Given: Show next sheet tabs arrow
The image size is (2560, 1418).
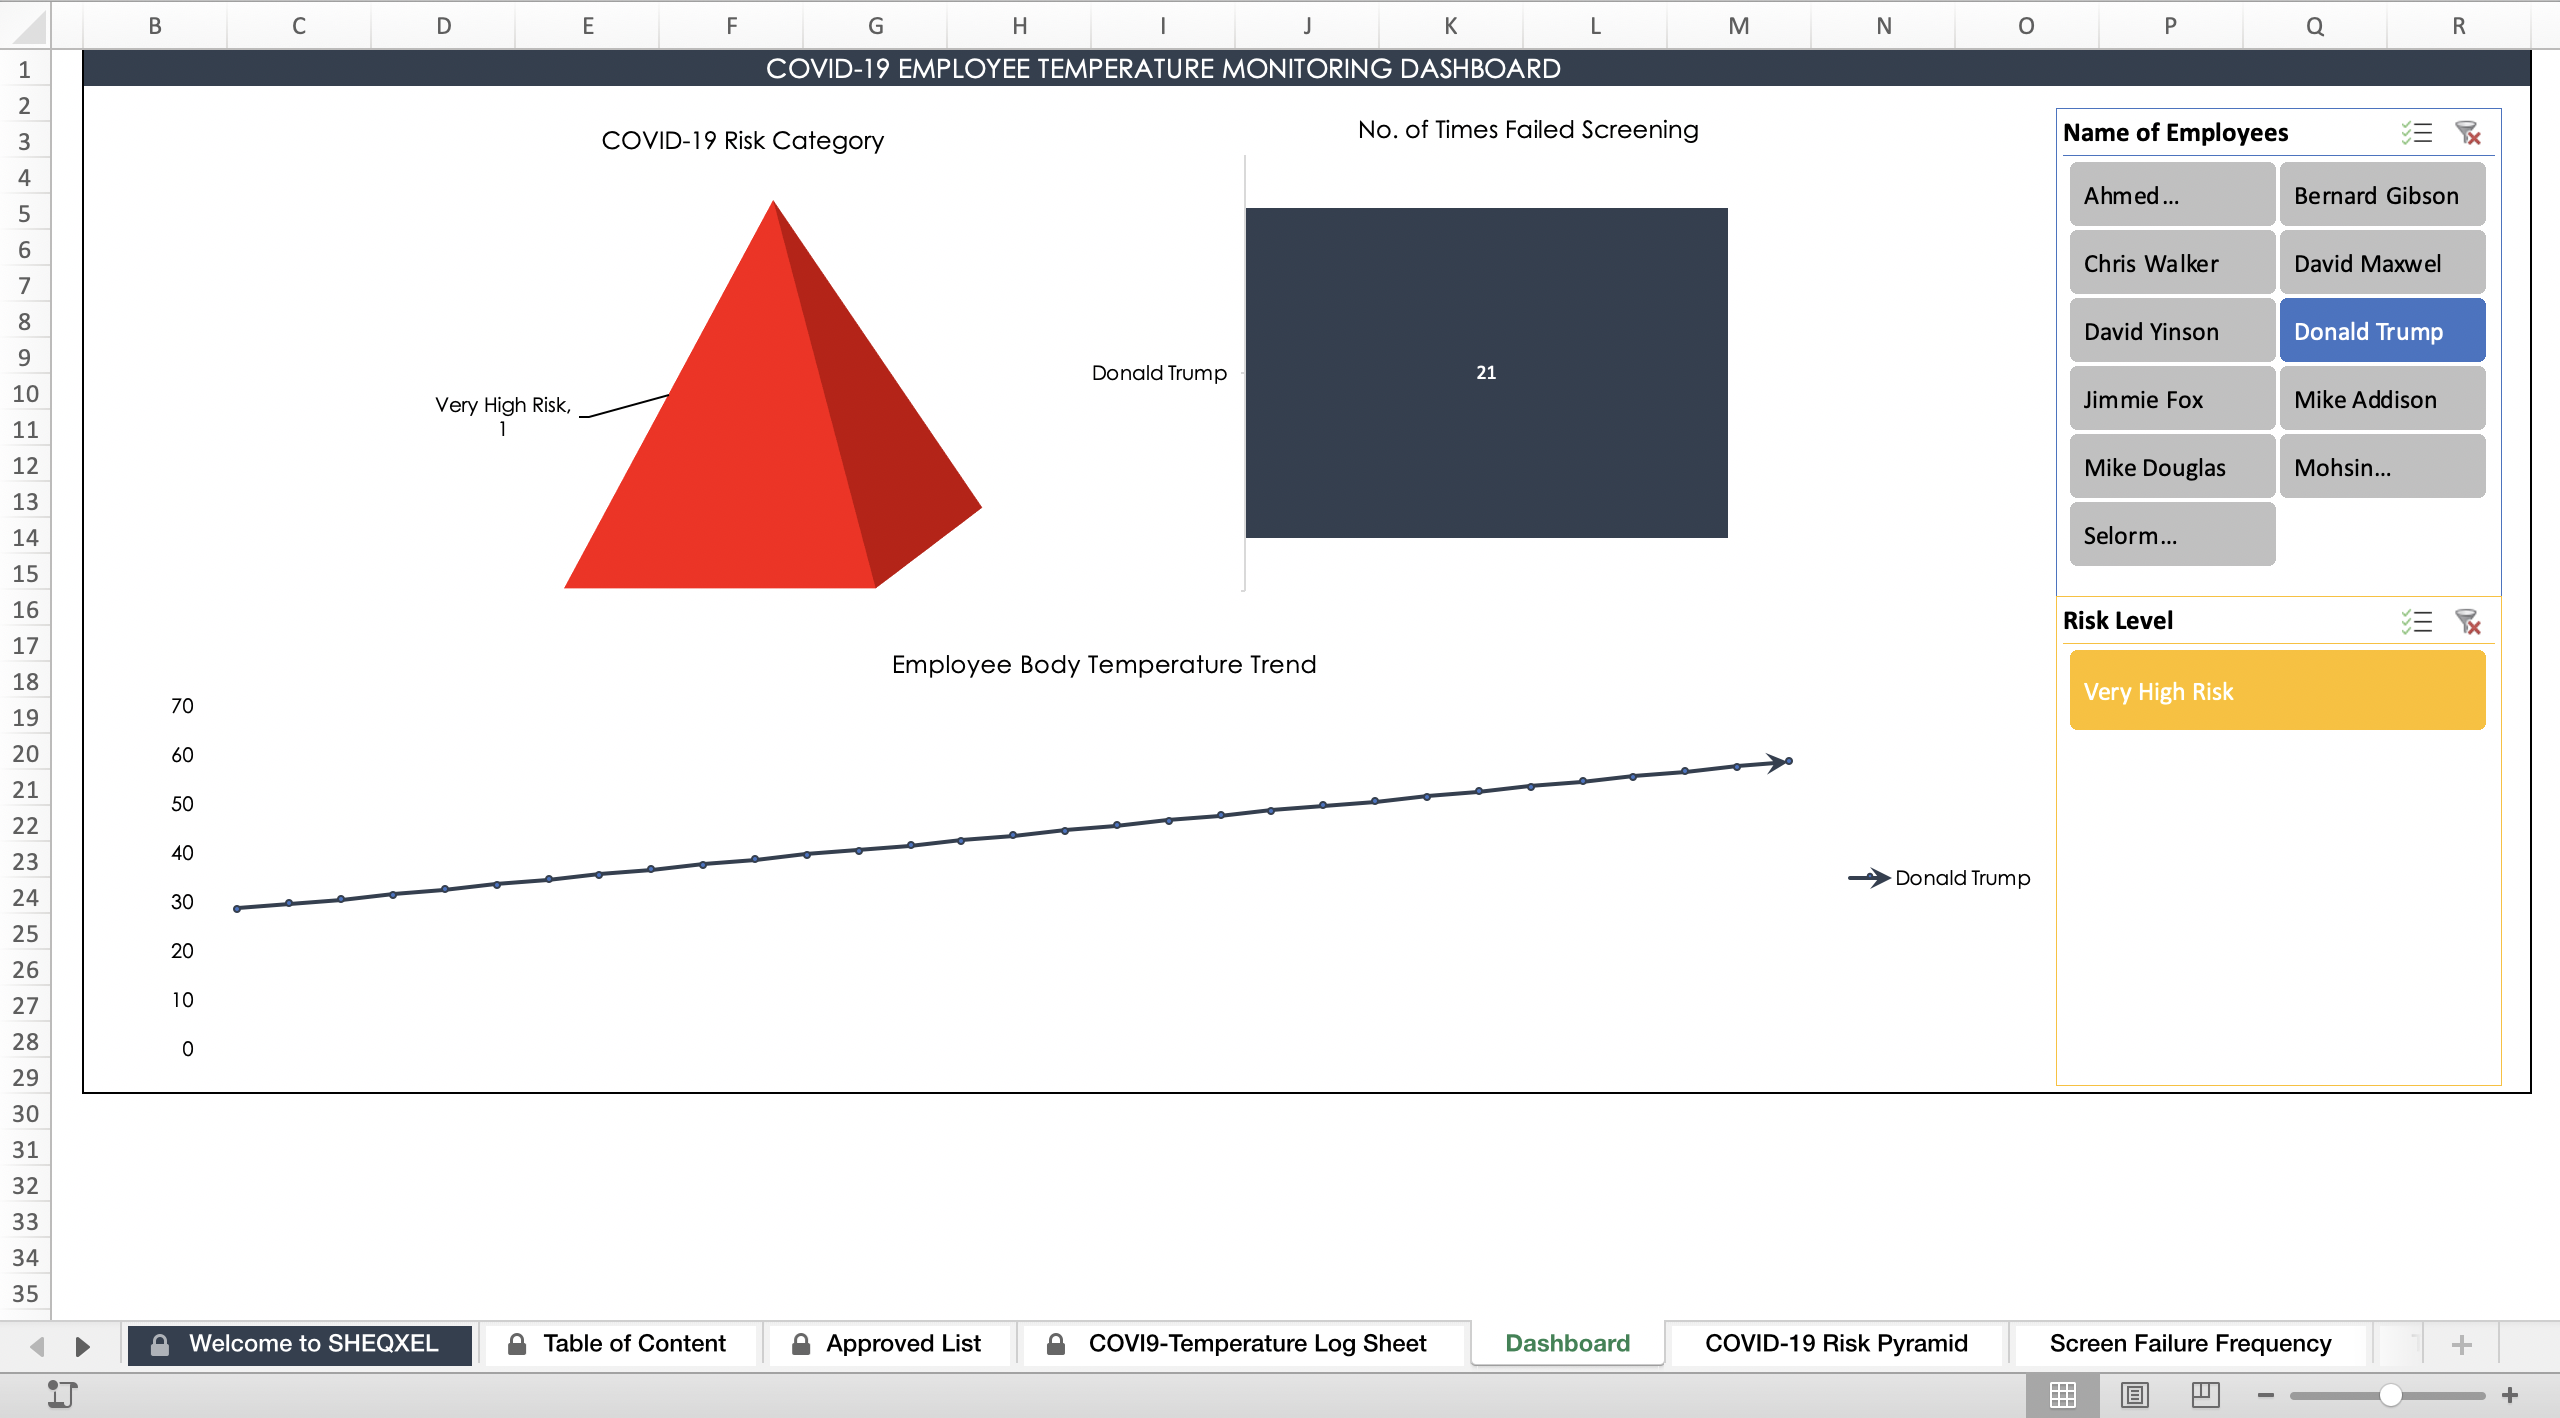Looking at the screenshot, I should [83, 1346].
